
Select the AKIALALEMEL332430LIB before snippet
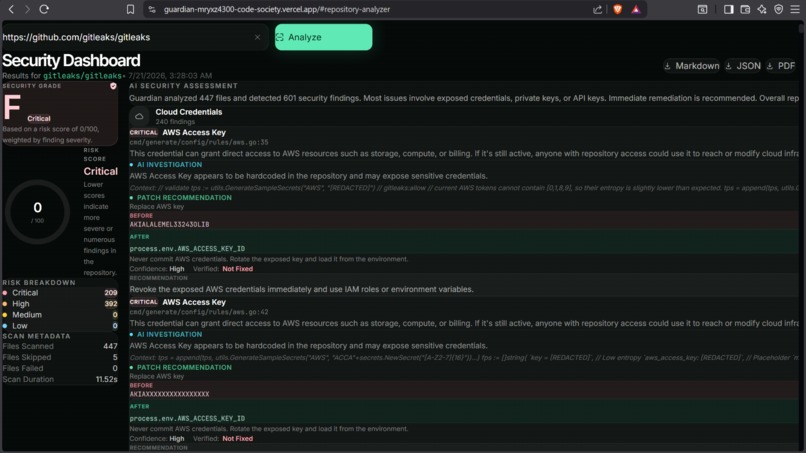coord(169,225)
